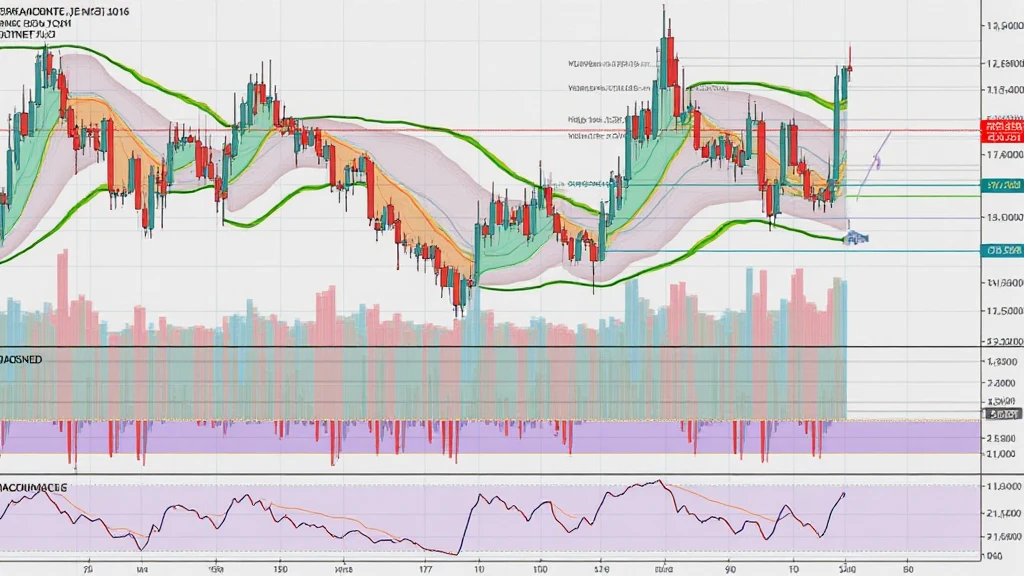This screenshot has width=1024, height=576.
Task: Click the gray value tag on indicator axis
Action: tap(1002, 413)
